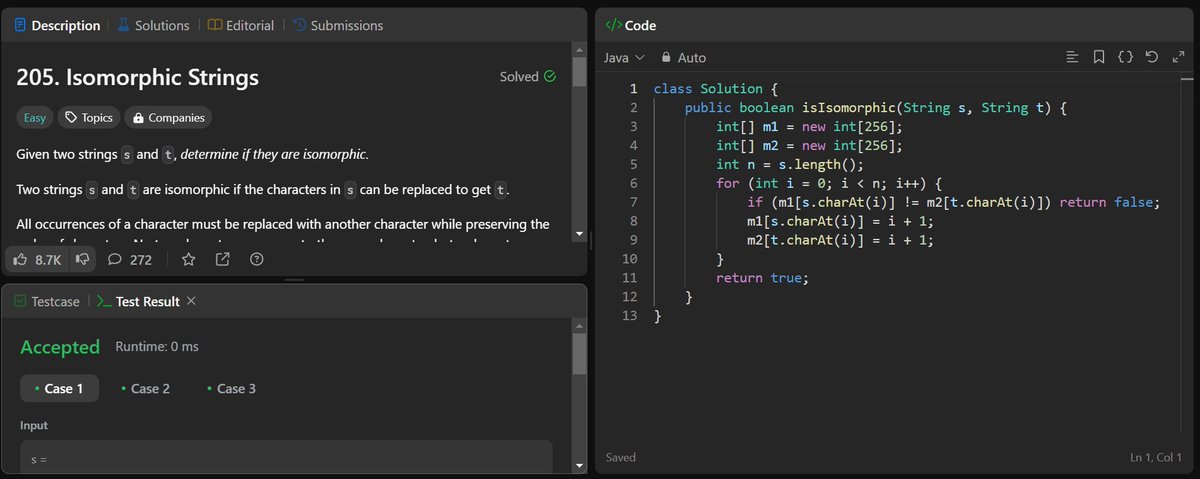1200x479 pixels.
Task: Switch to the Testcase tab
Action: (x=46, y=301)
